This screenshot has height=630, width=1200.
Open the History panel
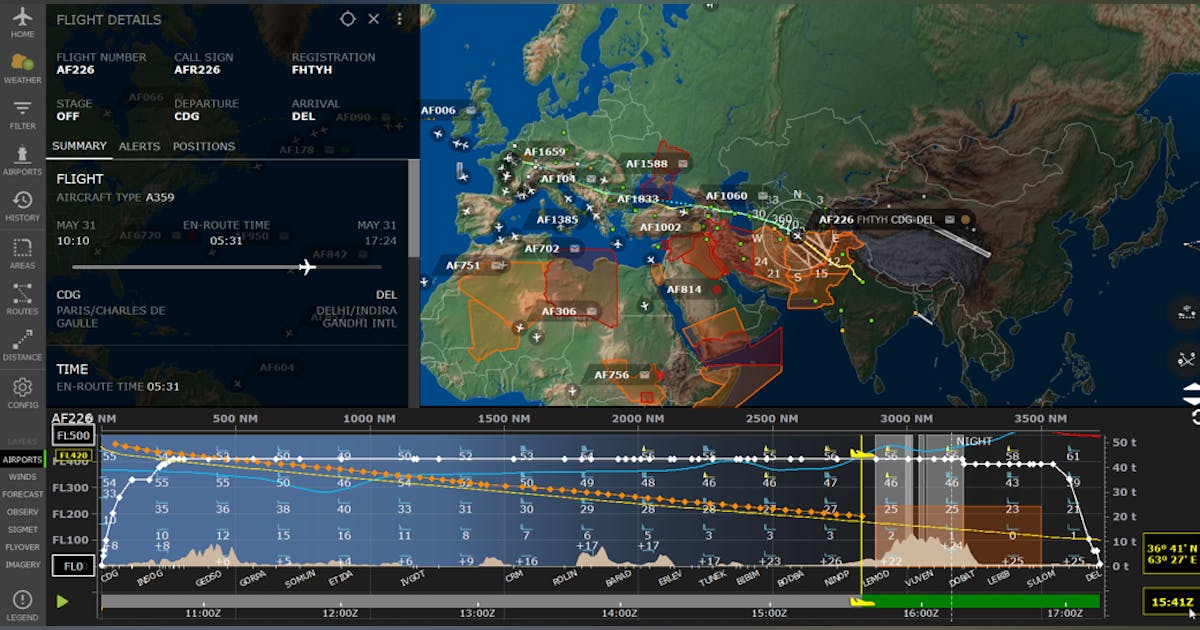[22, 206]
